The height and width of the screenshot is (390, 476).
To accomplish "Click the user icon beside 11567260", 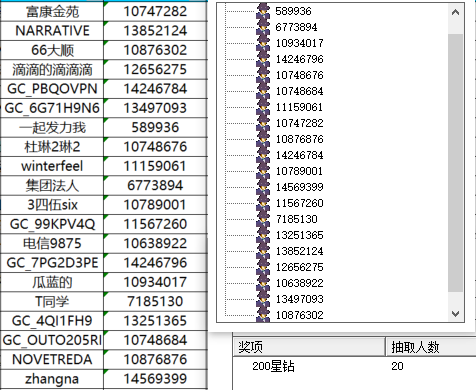I will point(263,203).
